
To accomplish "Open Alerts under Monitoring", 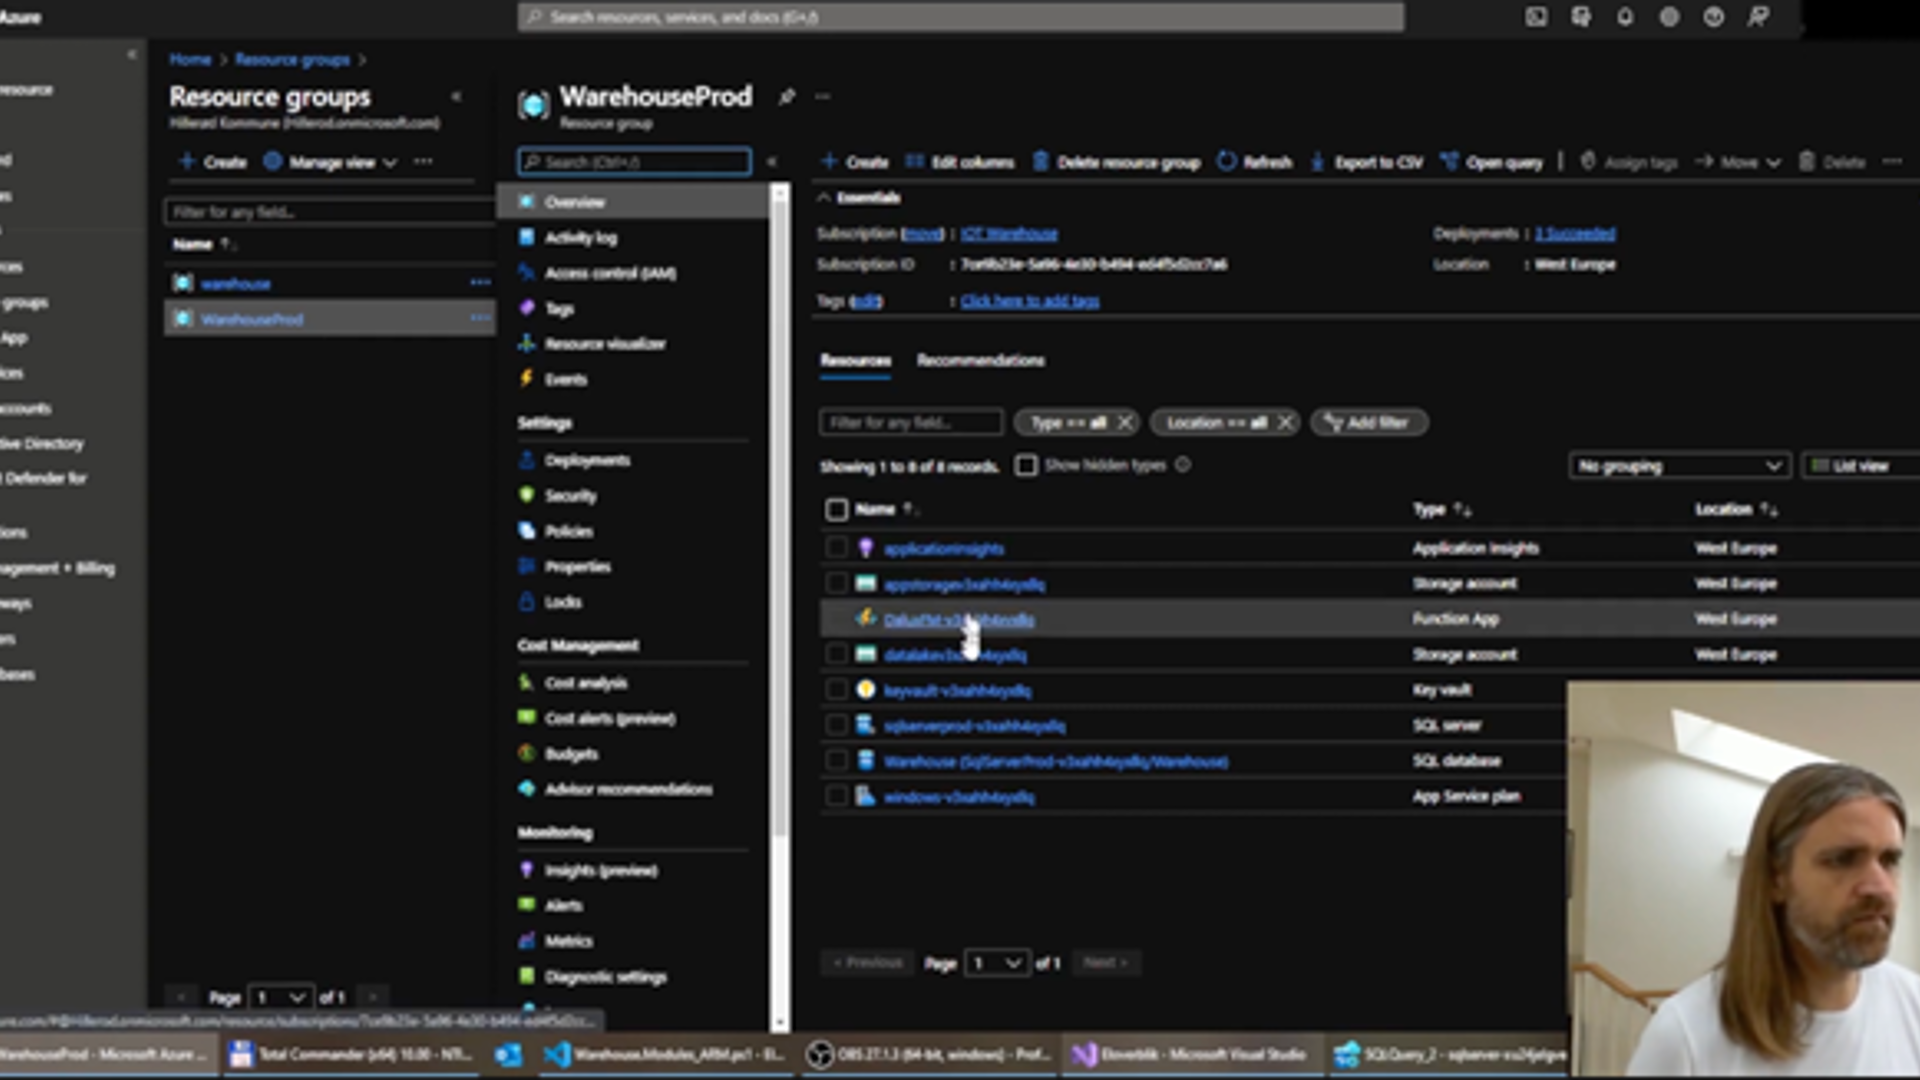I will [x=563, y=905].
